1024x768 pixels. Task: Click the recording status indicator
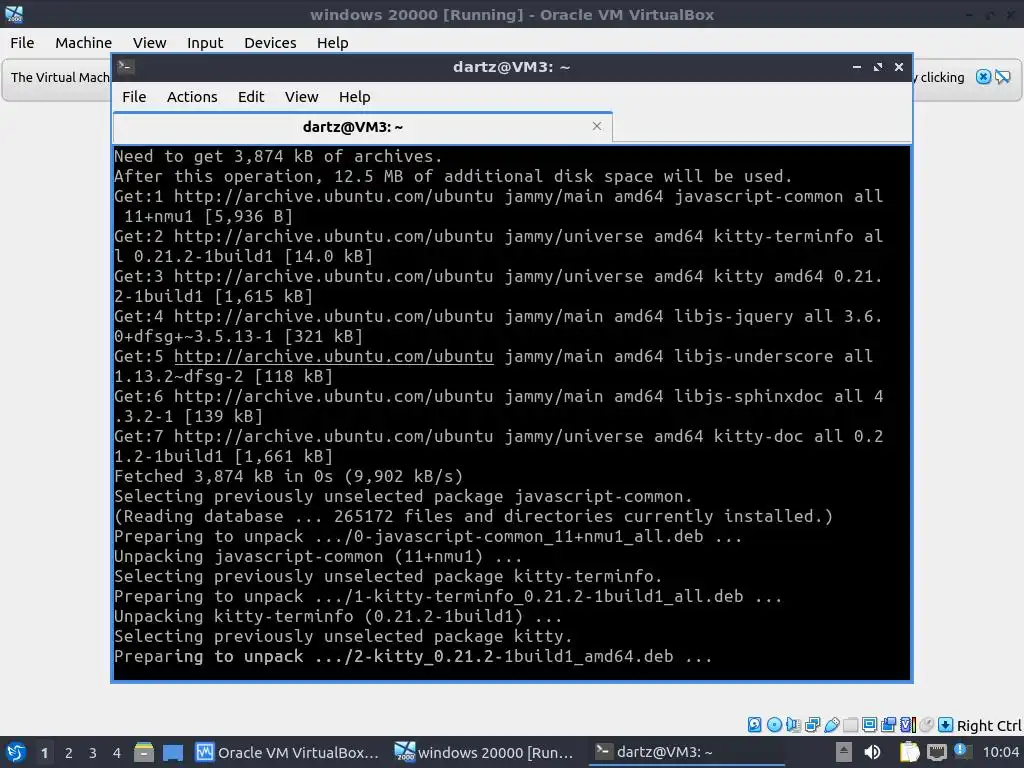click(x=888, y=724)
